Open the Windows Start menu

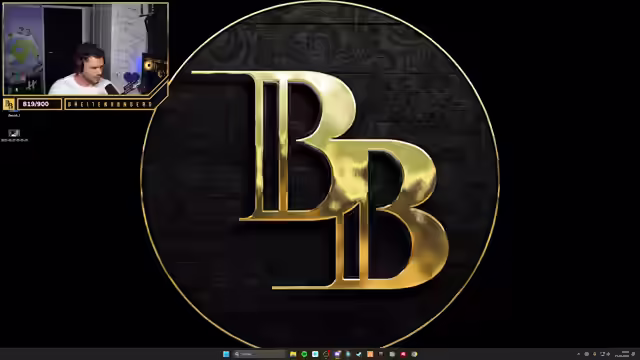coord(226,354)
